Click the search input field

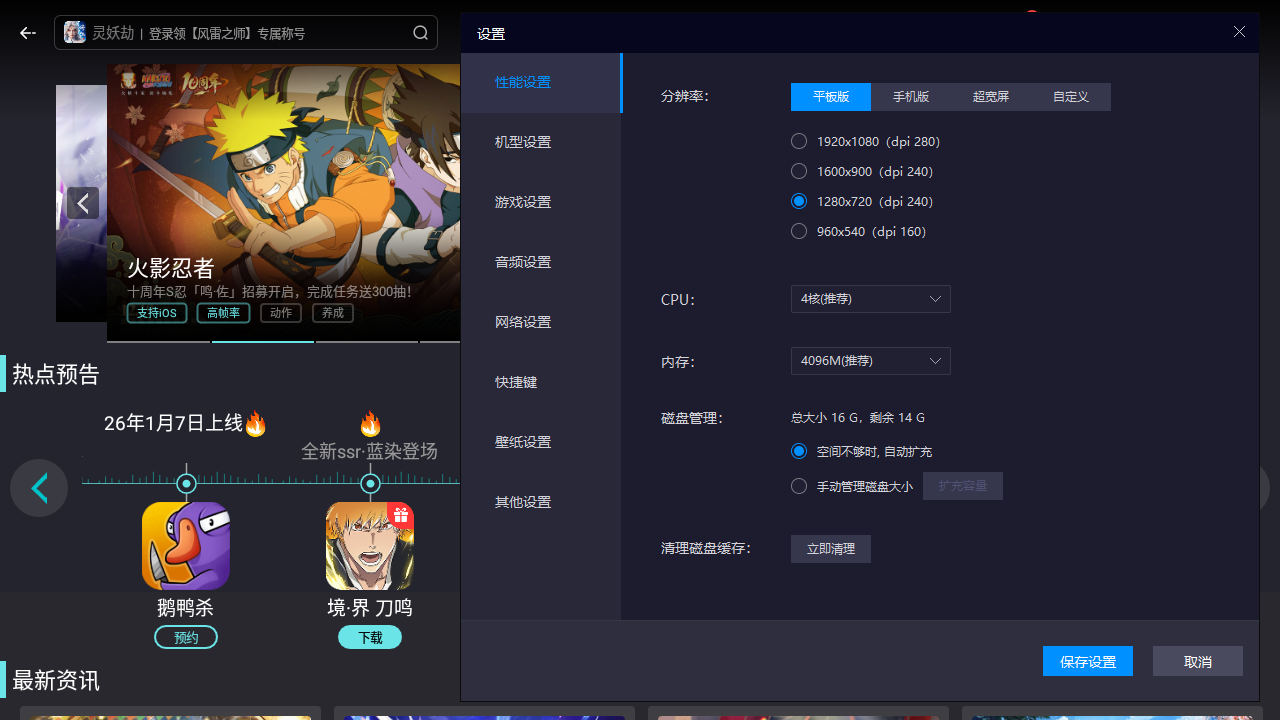(x=246, y=33)
